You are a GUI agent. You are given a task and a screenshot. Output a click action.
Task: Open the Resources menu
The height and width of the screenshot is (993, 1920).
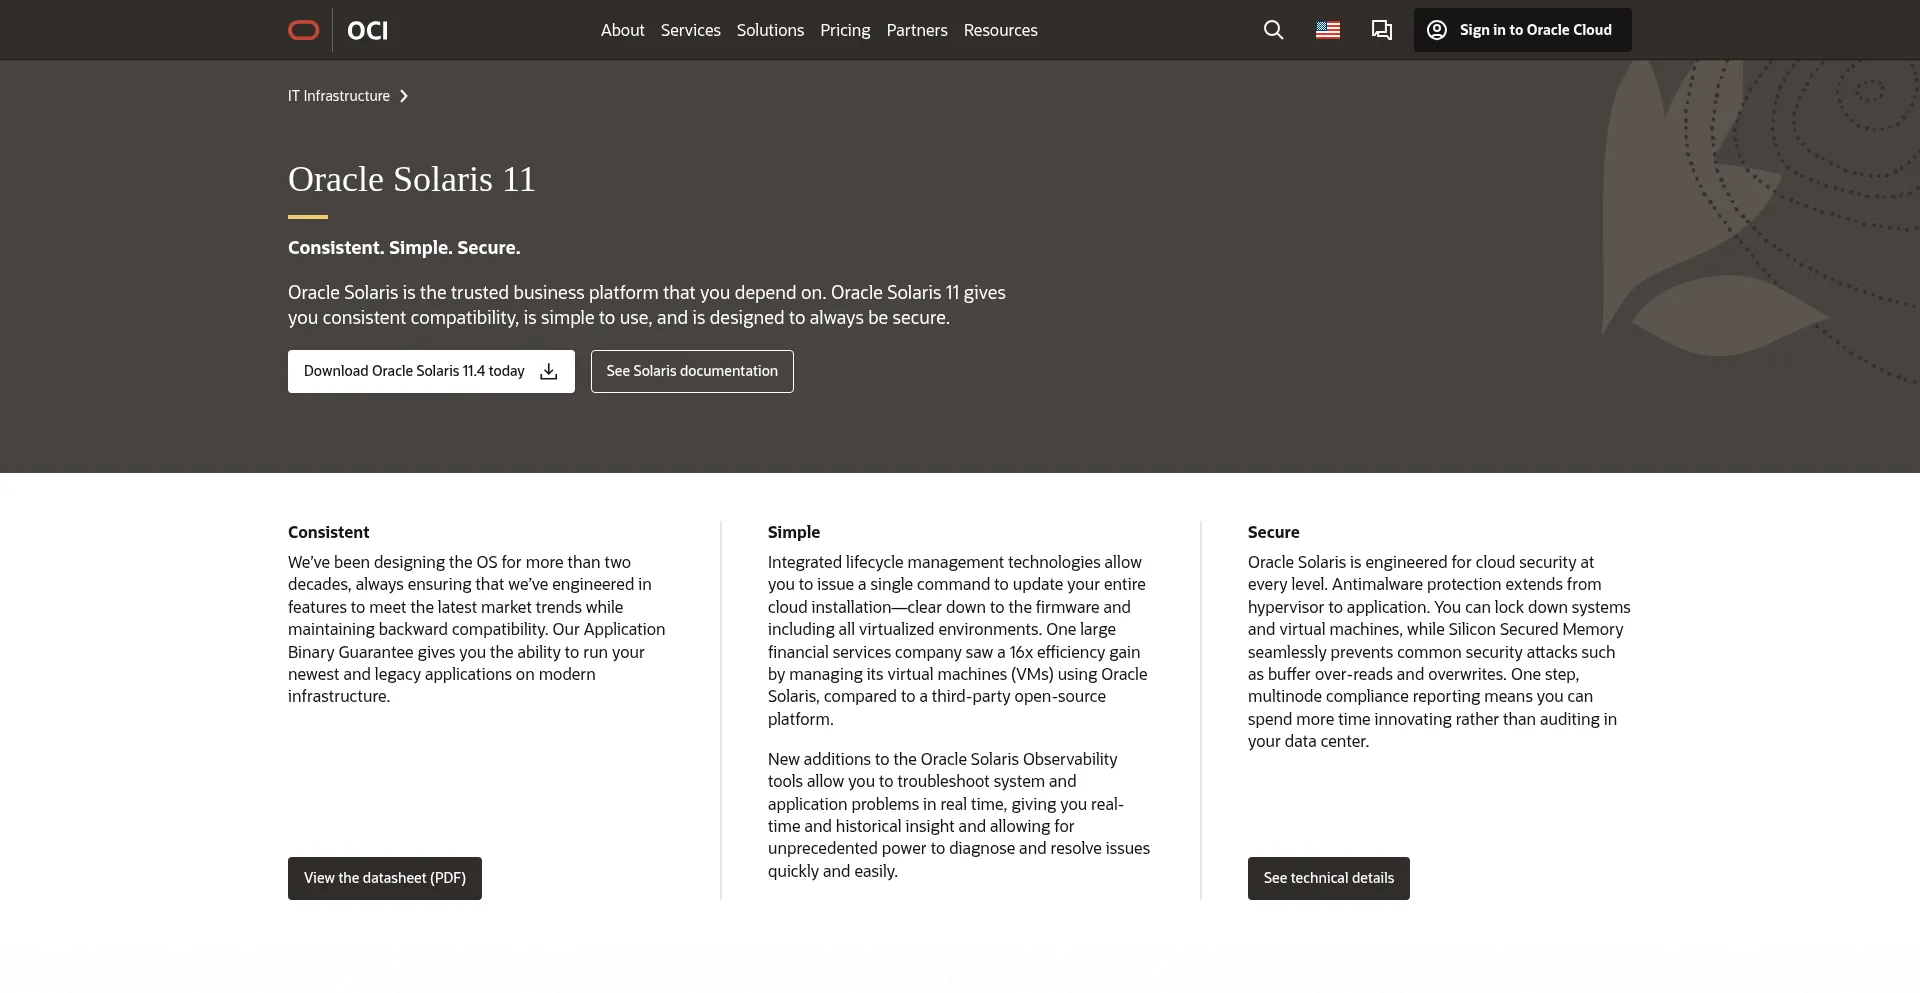pos(1000,30)
